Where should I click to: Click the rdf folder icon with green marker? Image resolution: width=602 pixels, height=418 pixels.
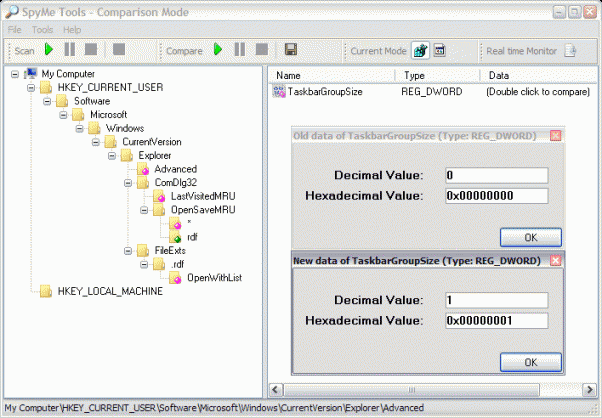[175, 237]
